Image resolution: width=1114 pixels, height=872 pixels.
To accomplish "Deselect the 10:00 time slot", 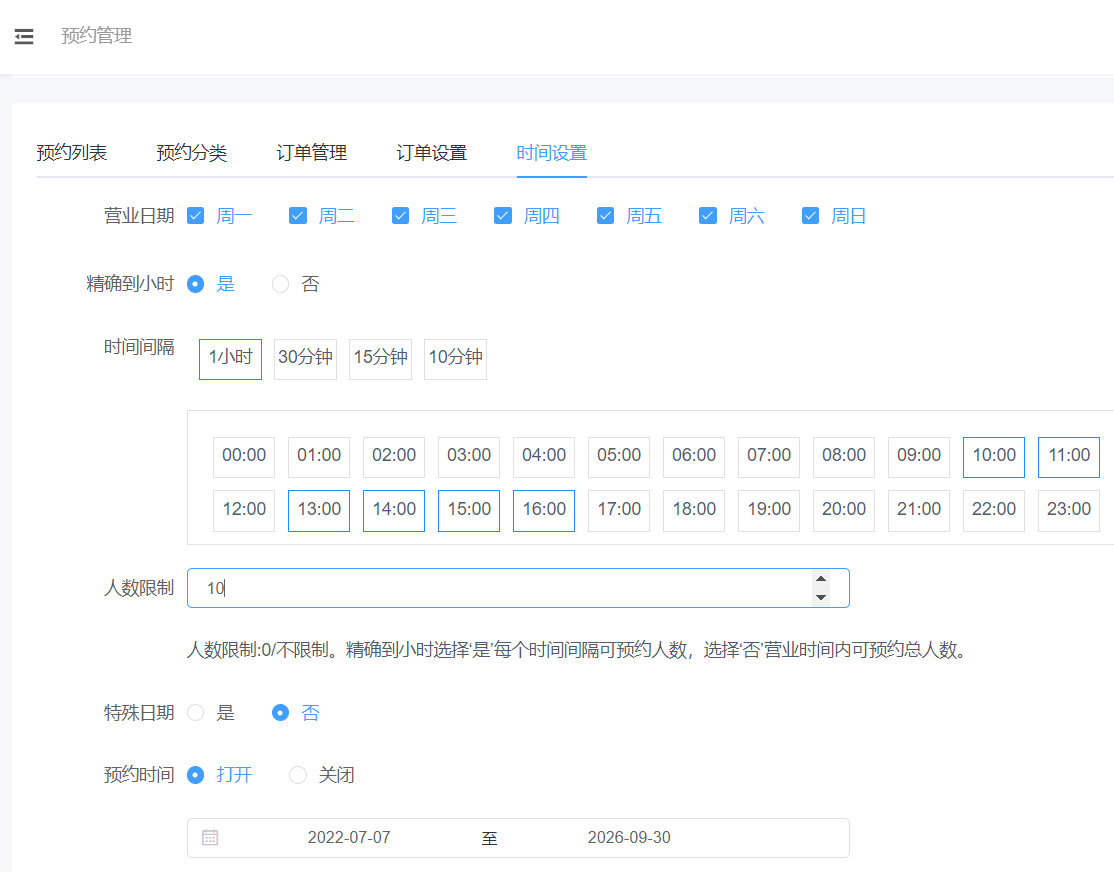I will coord(994,457).
